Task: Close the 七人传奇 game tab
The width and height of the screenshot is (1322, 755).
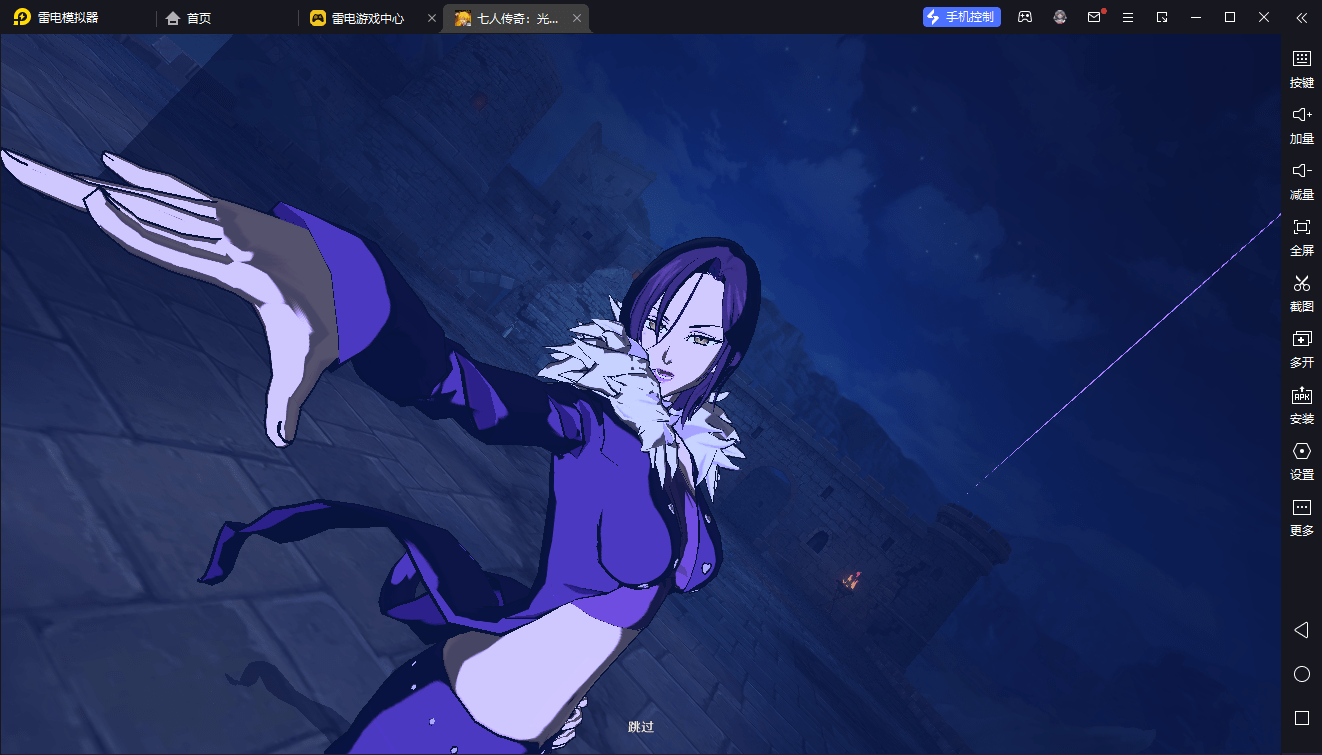Action: coord(577,18)
